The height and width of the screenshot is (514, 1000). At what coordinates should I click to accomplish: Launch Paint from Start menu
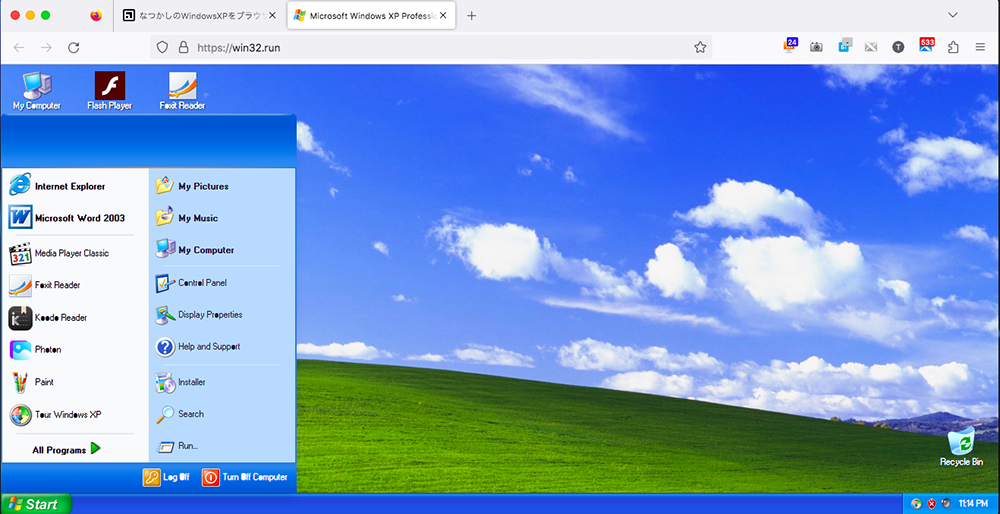coord(75,382)
